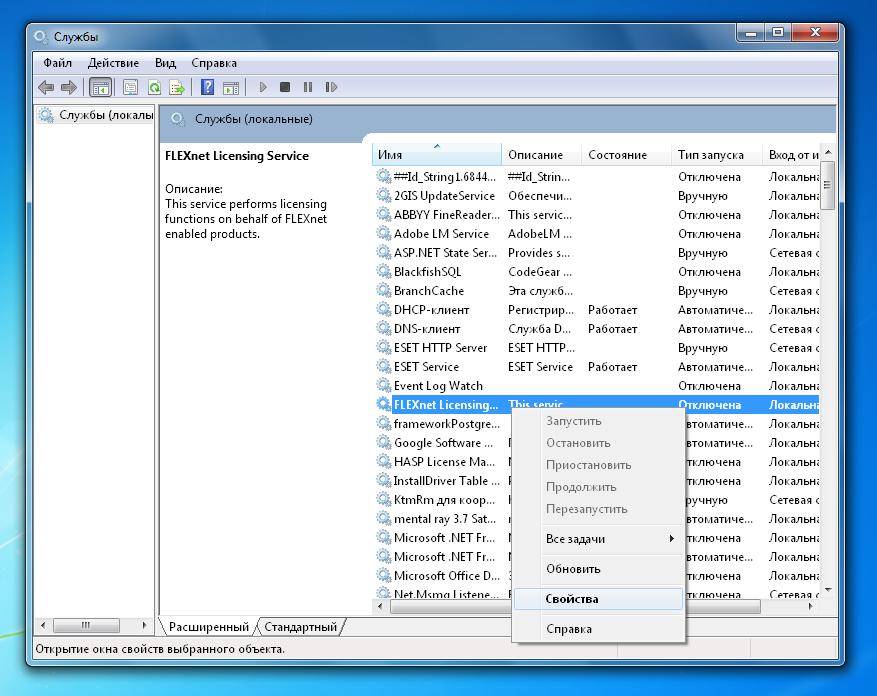
Task: Sort services by the Имя column header
Action: click(x=436, y=155)
